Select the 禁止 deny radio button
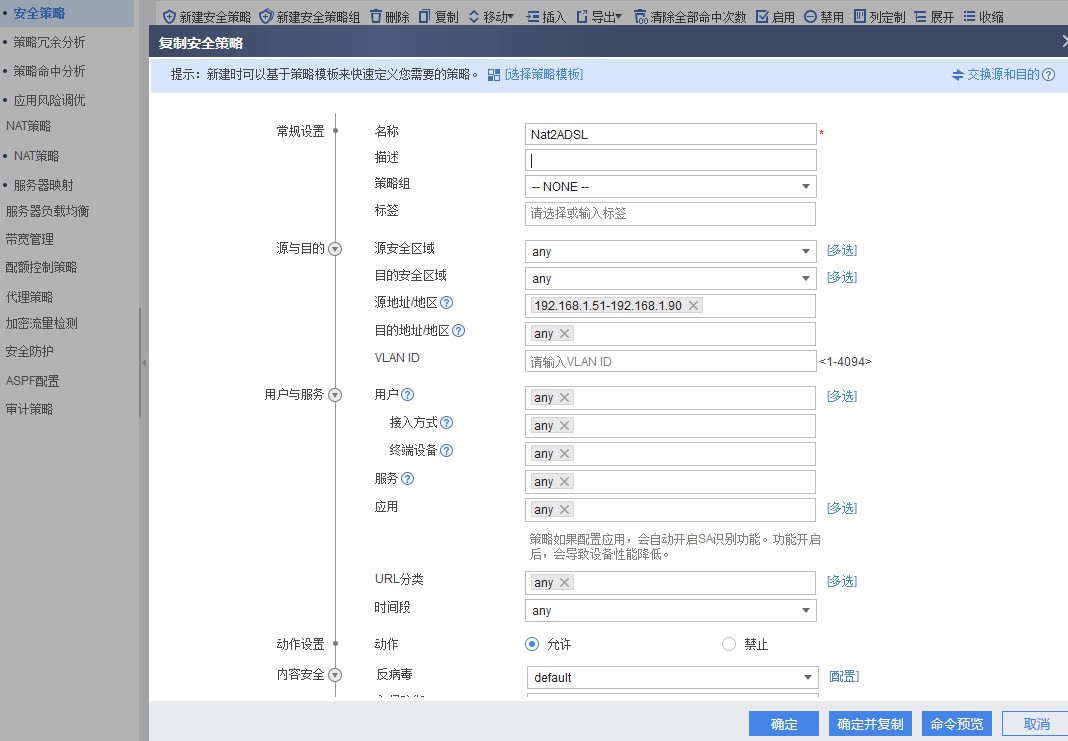This screenshot has height=741, width=1068. (x=729, y=644)
